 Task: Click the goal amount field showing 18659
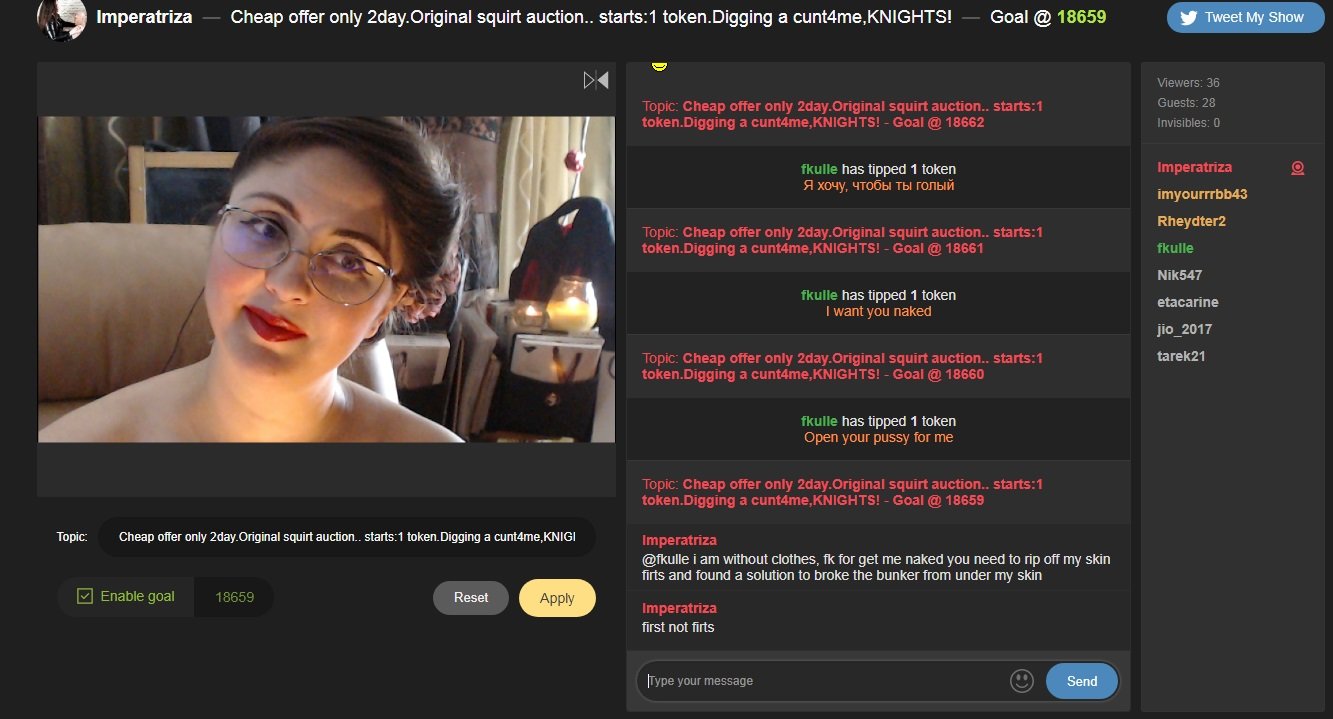(x=235, y=597)
